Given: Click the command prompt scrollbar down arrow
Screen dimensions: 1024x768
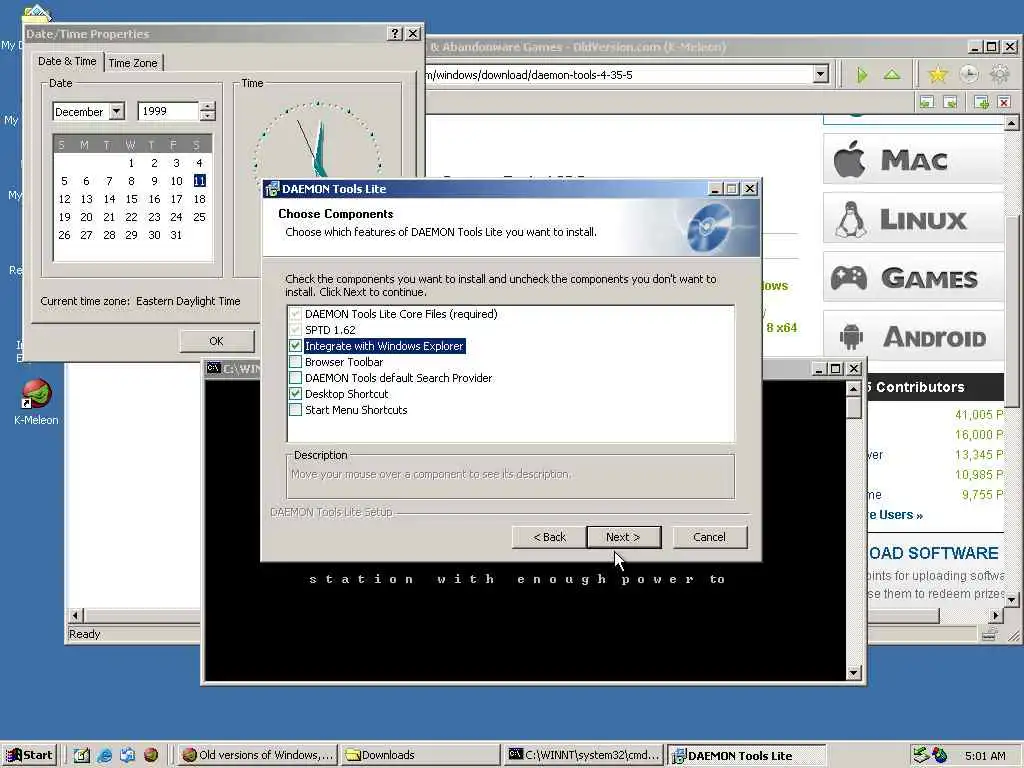Looking at the screenshot, I should 854,673.
